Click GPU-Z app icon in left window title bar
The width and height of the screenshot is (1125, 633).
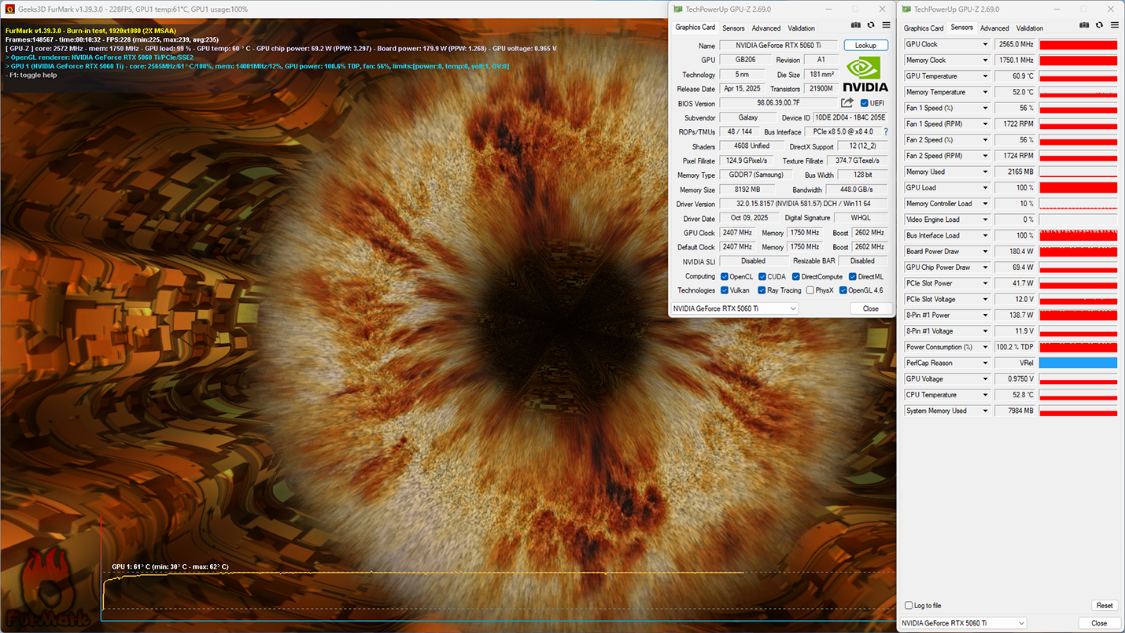(678, 9)
